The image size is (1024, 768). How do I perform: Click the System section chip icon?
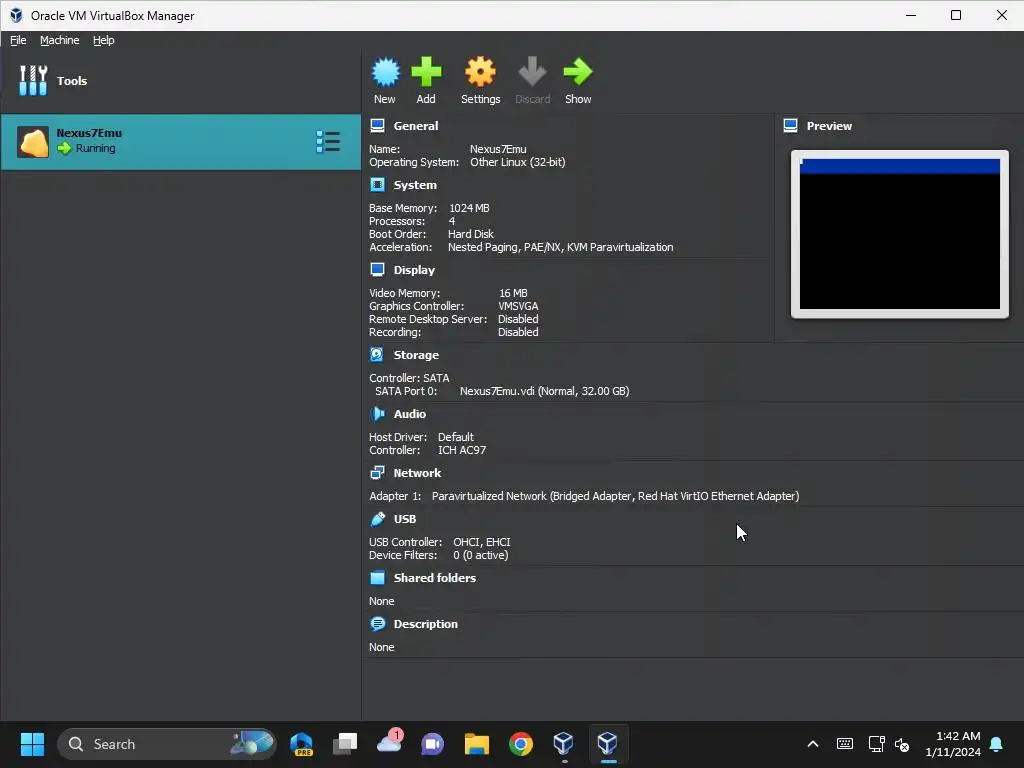(x=377, y=185)
